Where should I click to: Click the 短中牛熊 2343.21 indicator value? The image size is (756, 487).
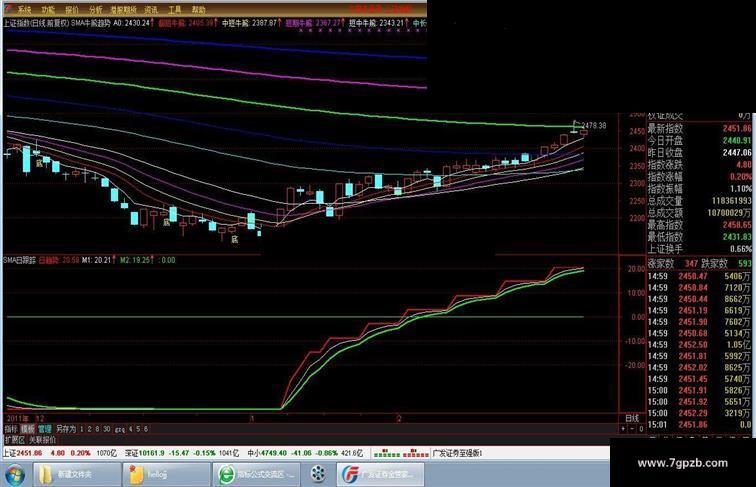coord(378,23)
